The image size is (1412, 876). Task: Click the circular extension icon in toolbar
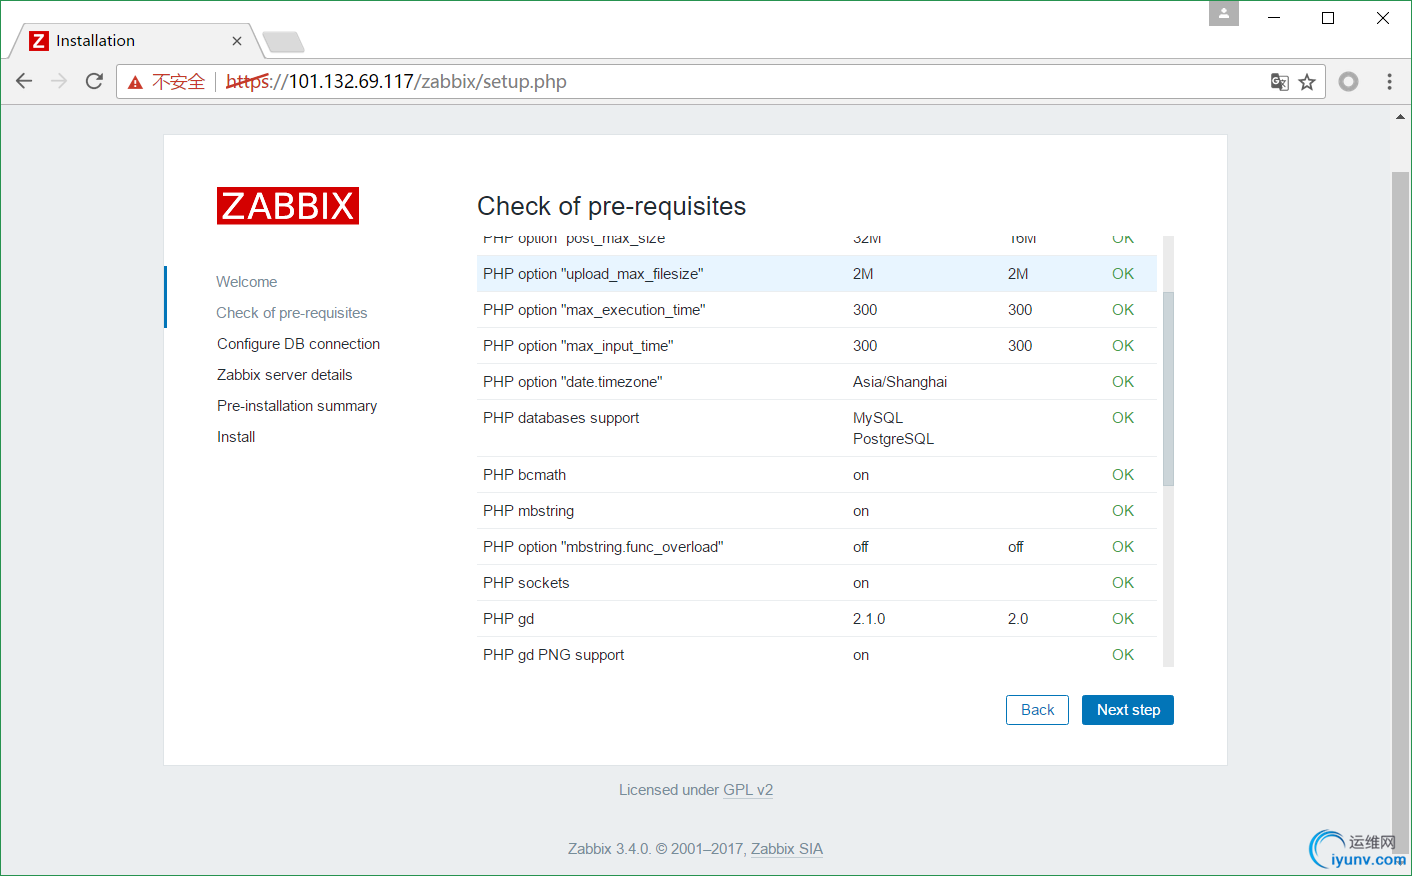click(x=1349, y=81)
